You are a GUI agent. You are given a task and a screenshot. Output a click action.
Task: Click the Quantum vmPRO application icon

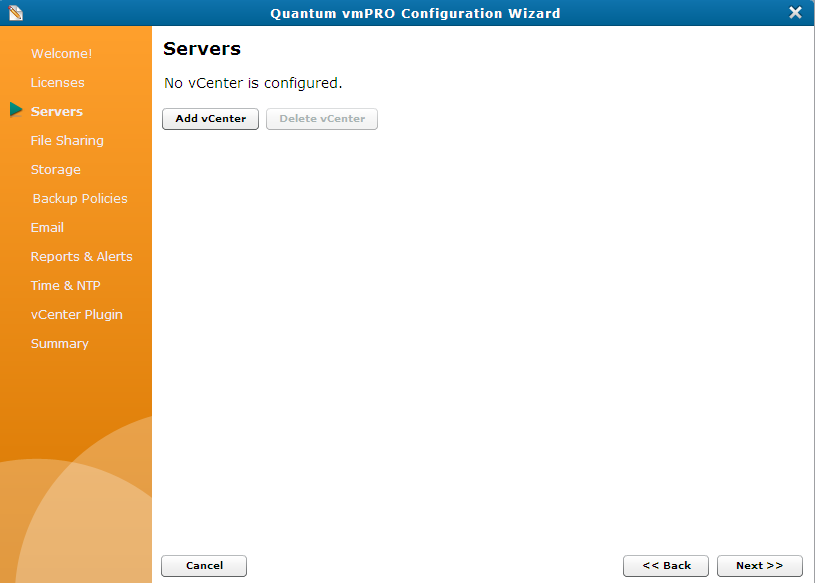coord(16,13)
